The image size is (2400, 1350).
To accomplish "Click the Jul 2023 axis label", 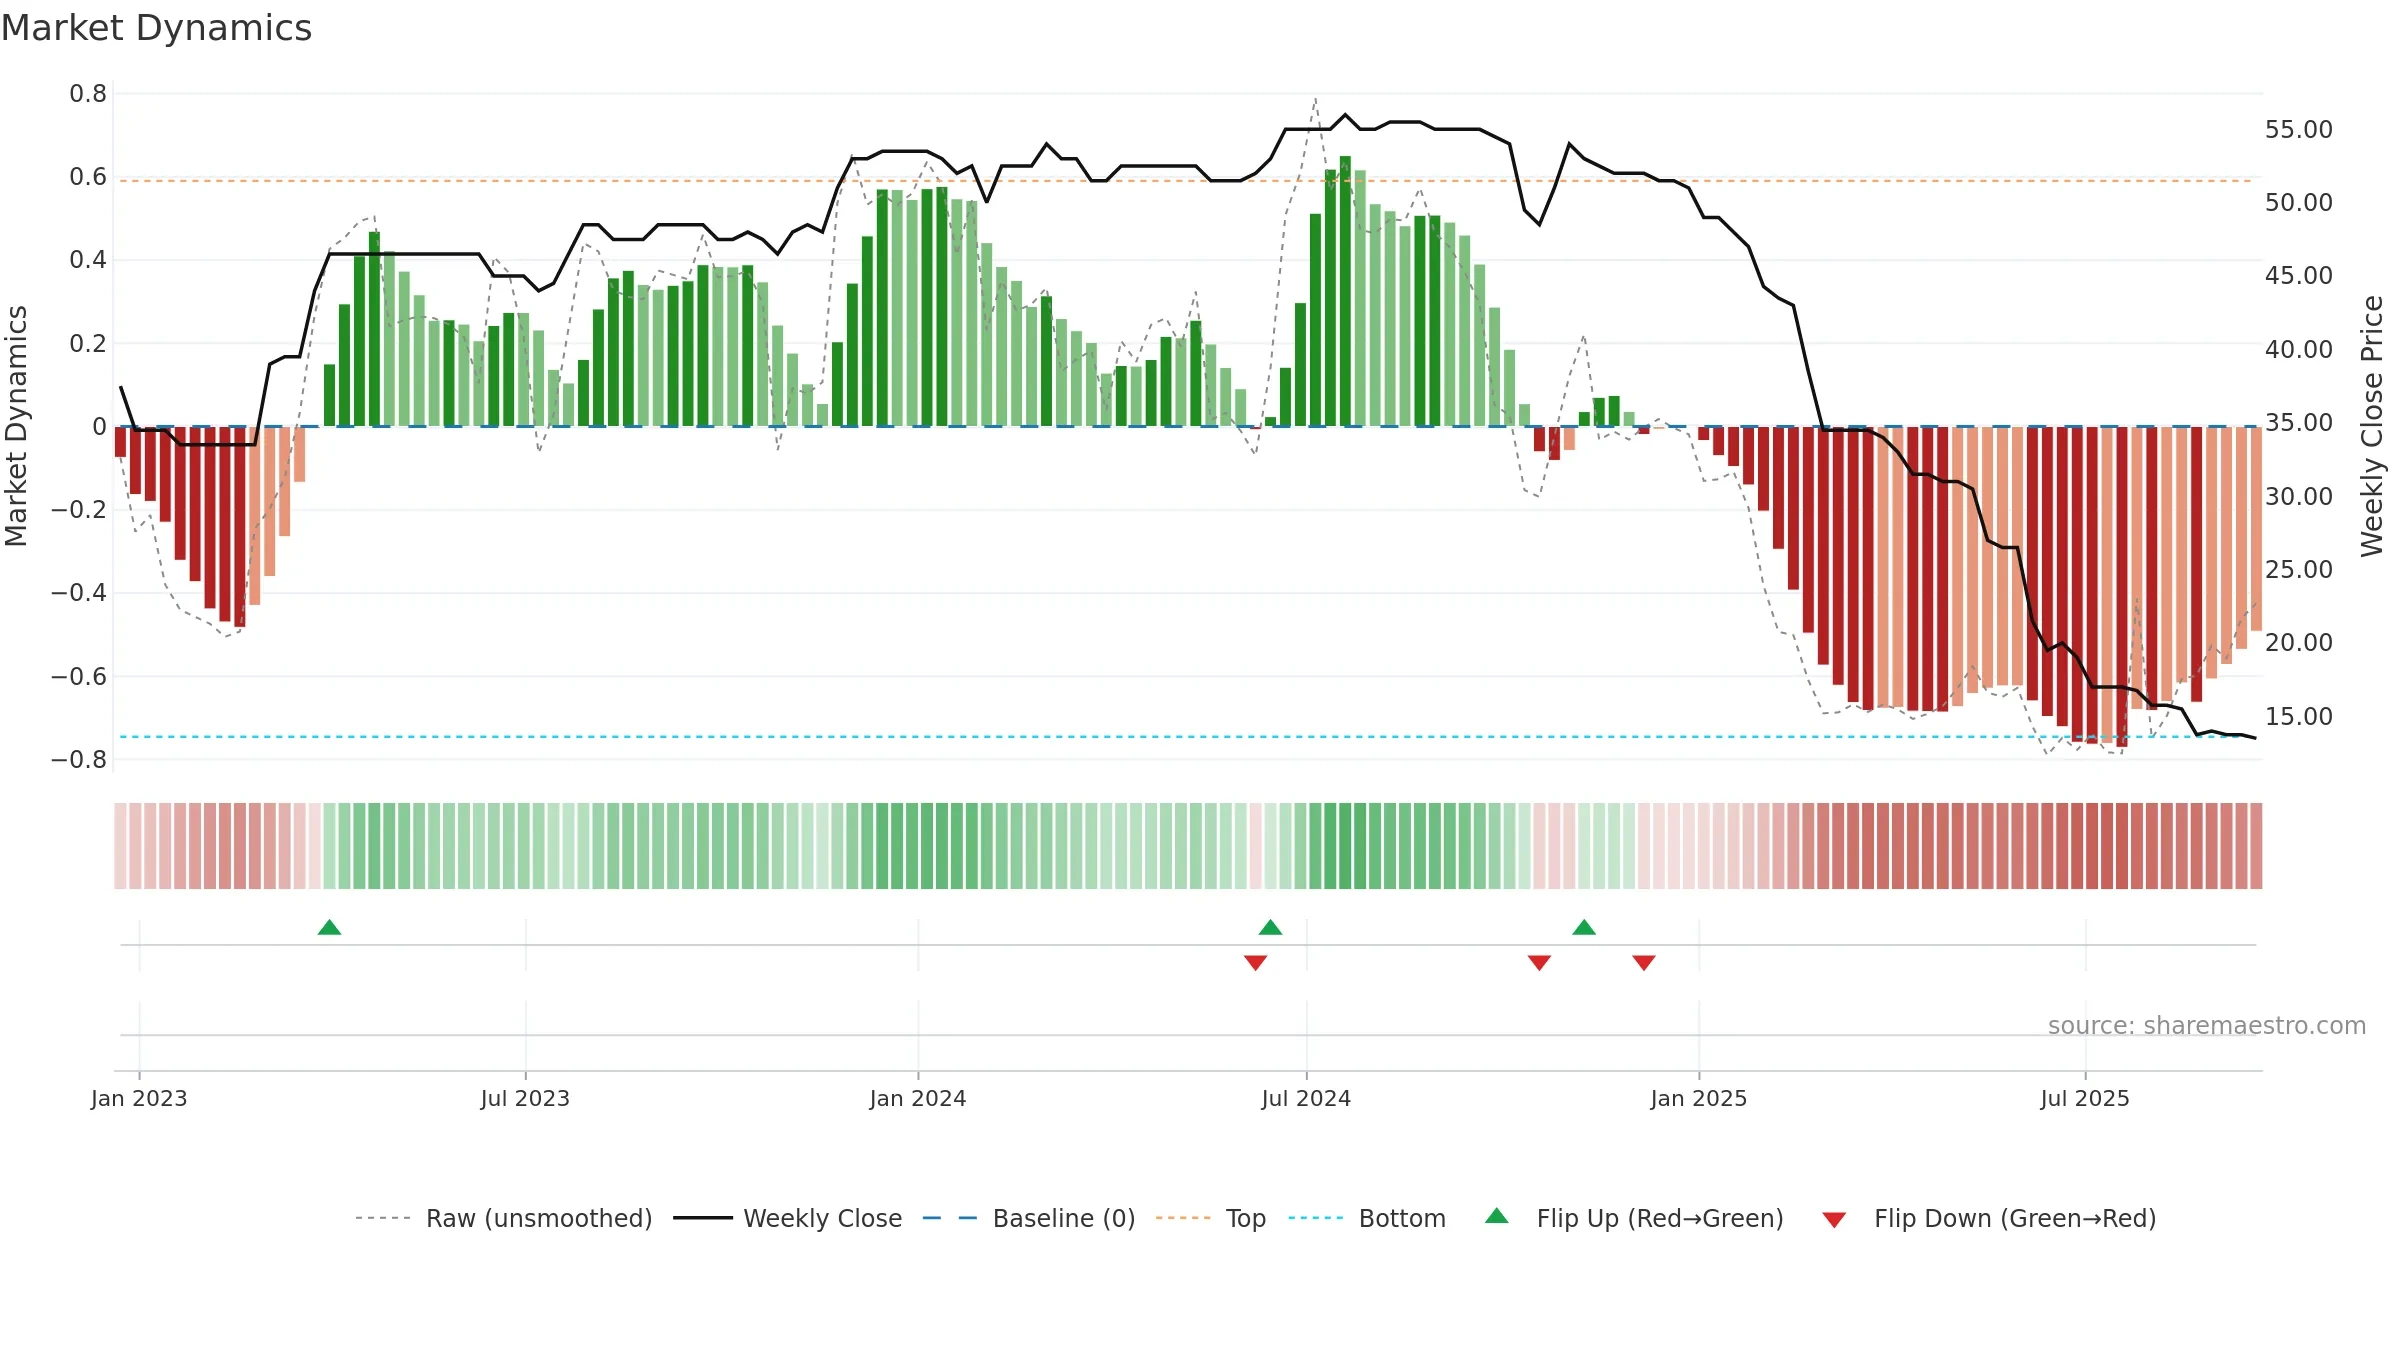I will click(525, 1098).
